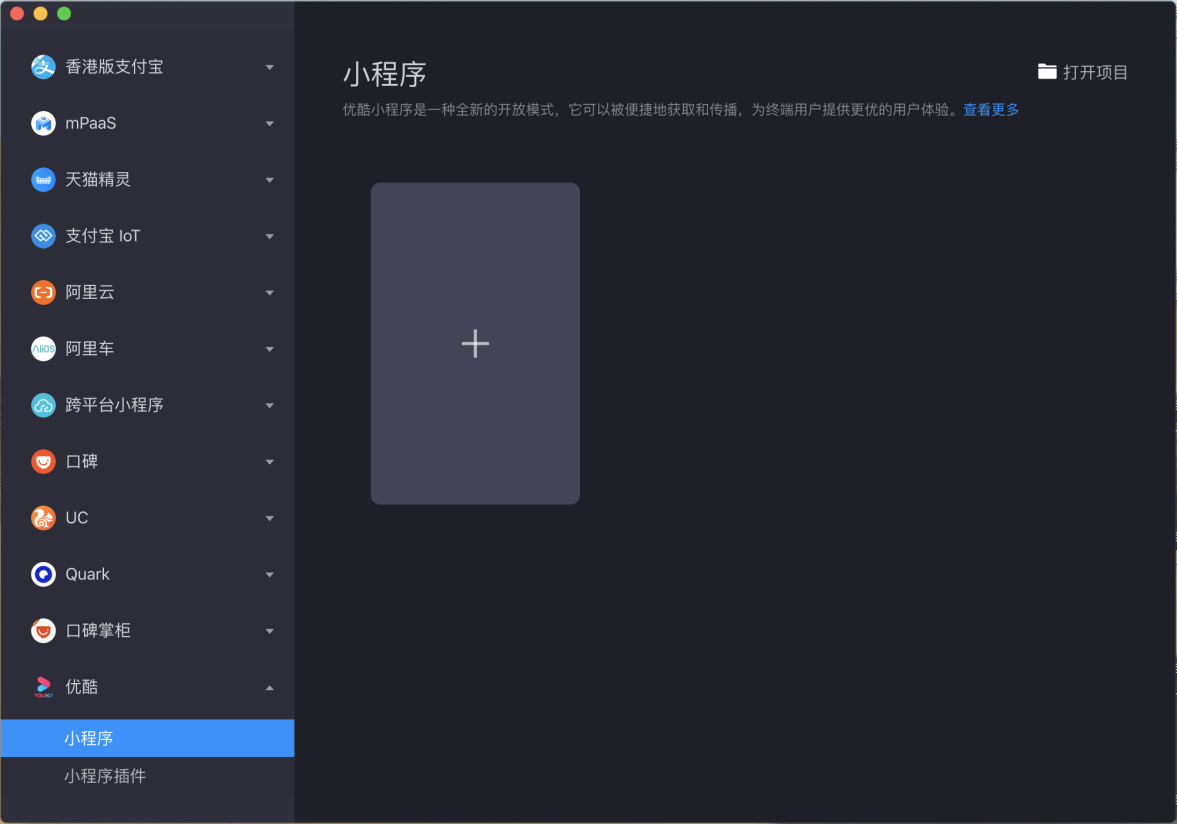Click the 阿里车 AliOS icon
The height and width of the screenshot is (824, 1177).
click(44, 348)
